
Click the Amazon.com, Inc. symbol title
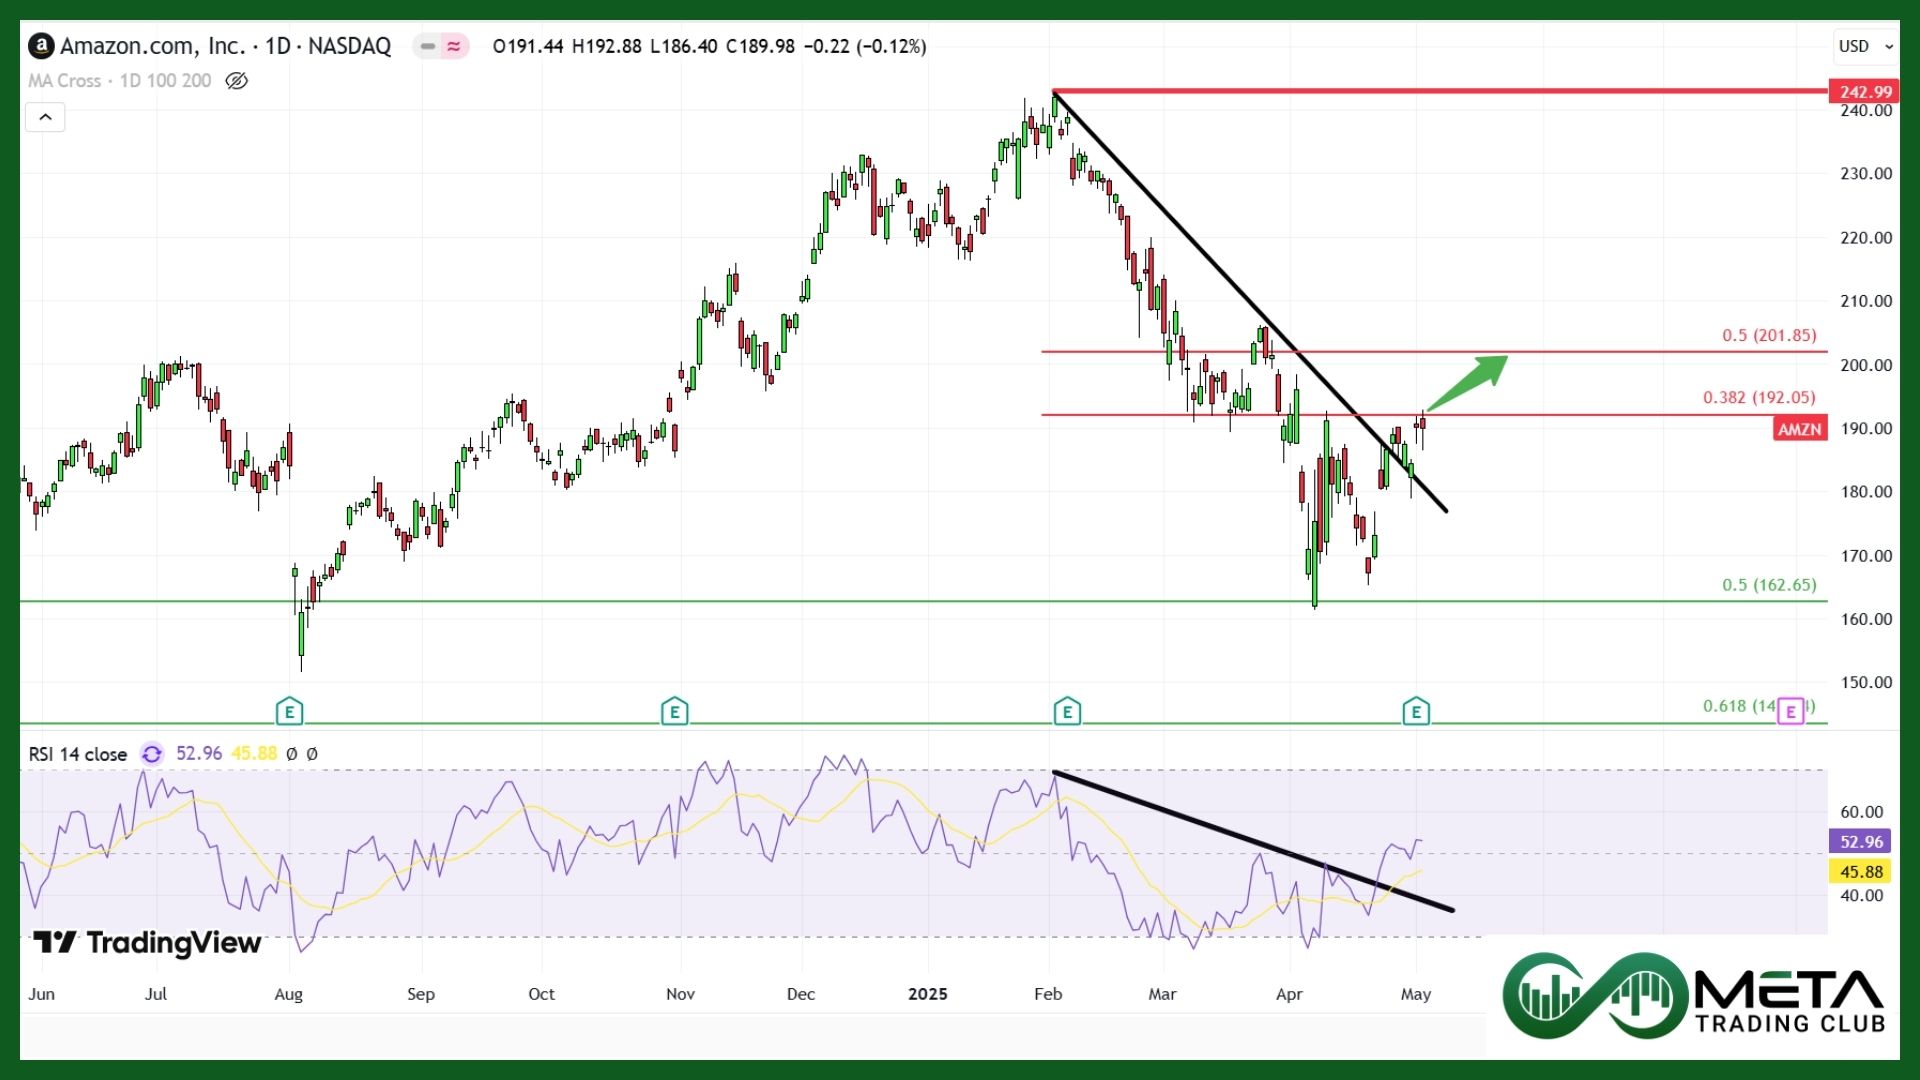[152, 46]
